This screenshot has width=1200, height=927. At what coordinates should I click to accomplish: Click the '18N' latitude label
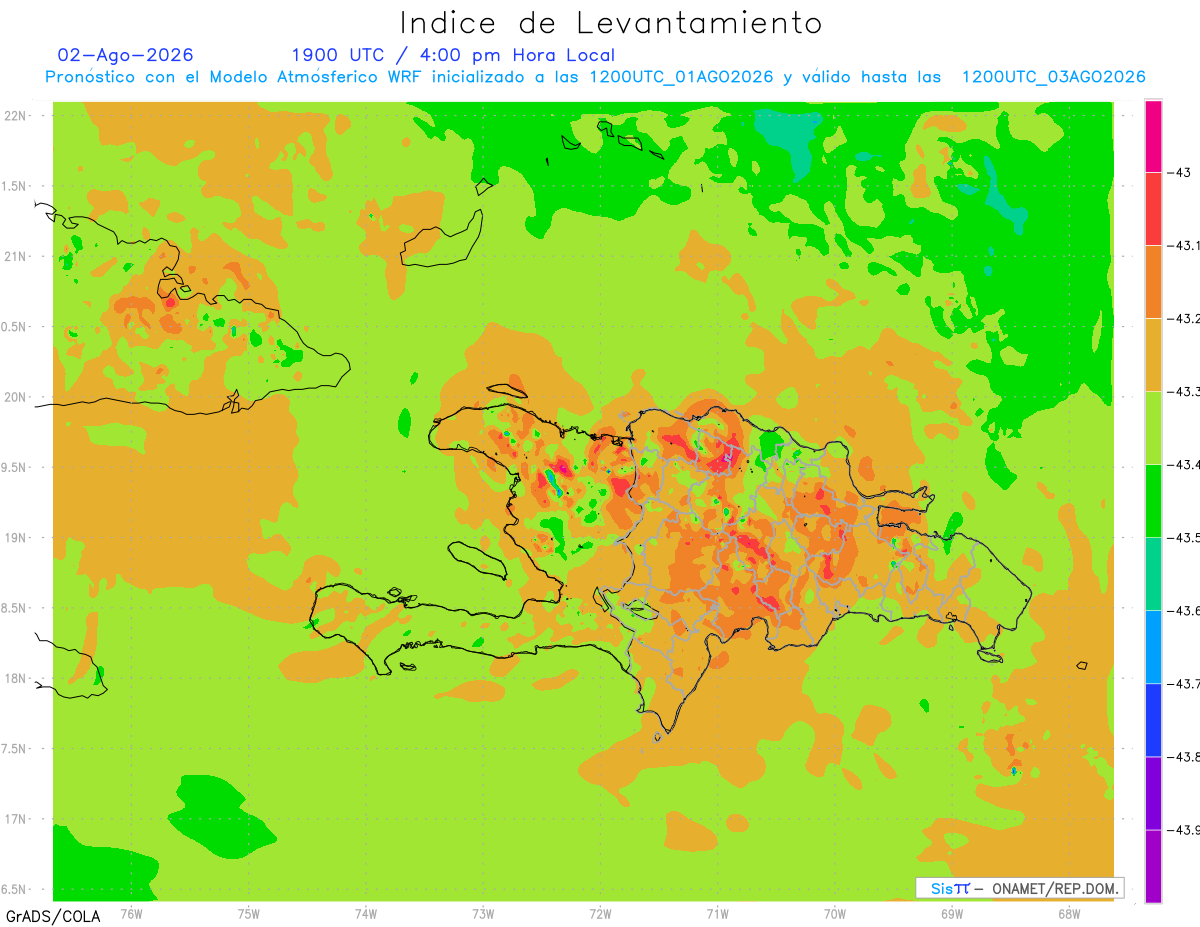17,678
